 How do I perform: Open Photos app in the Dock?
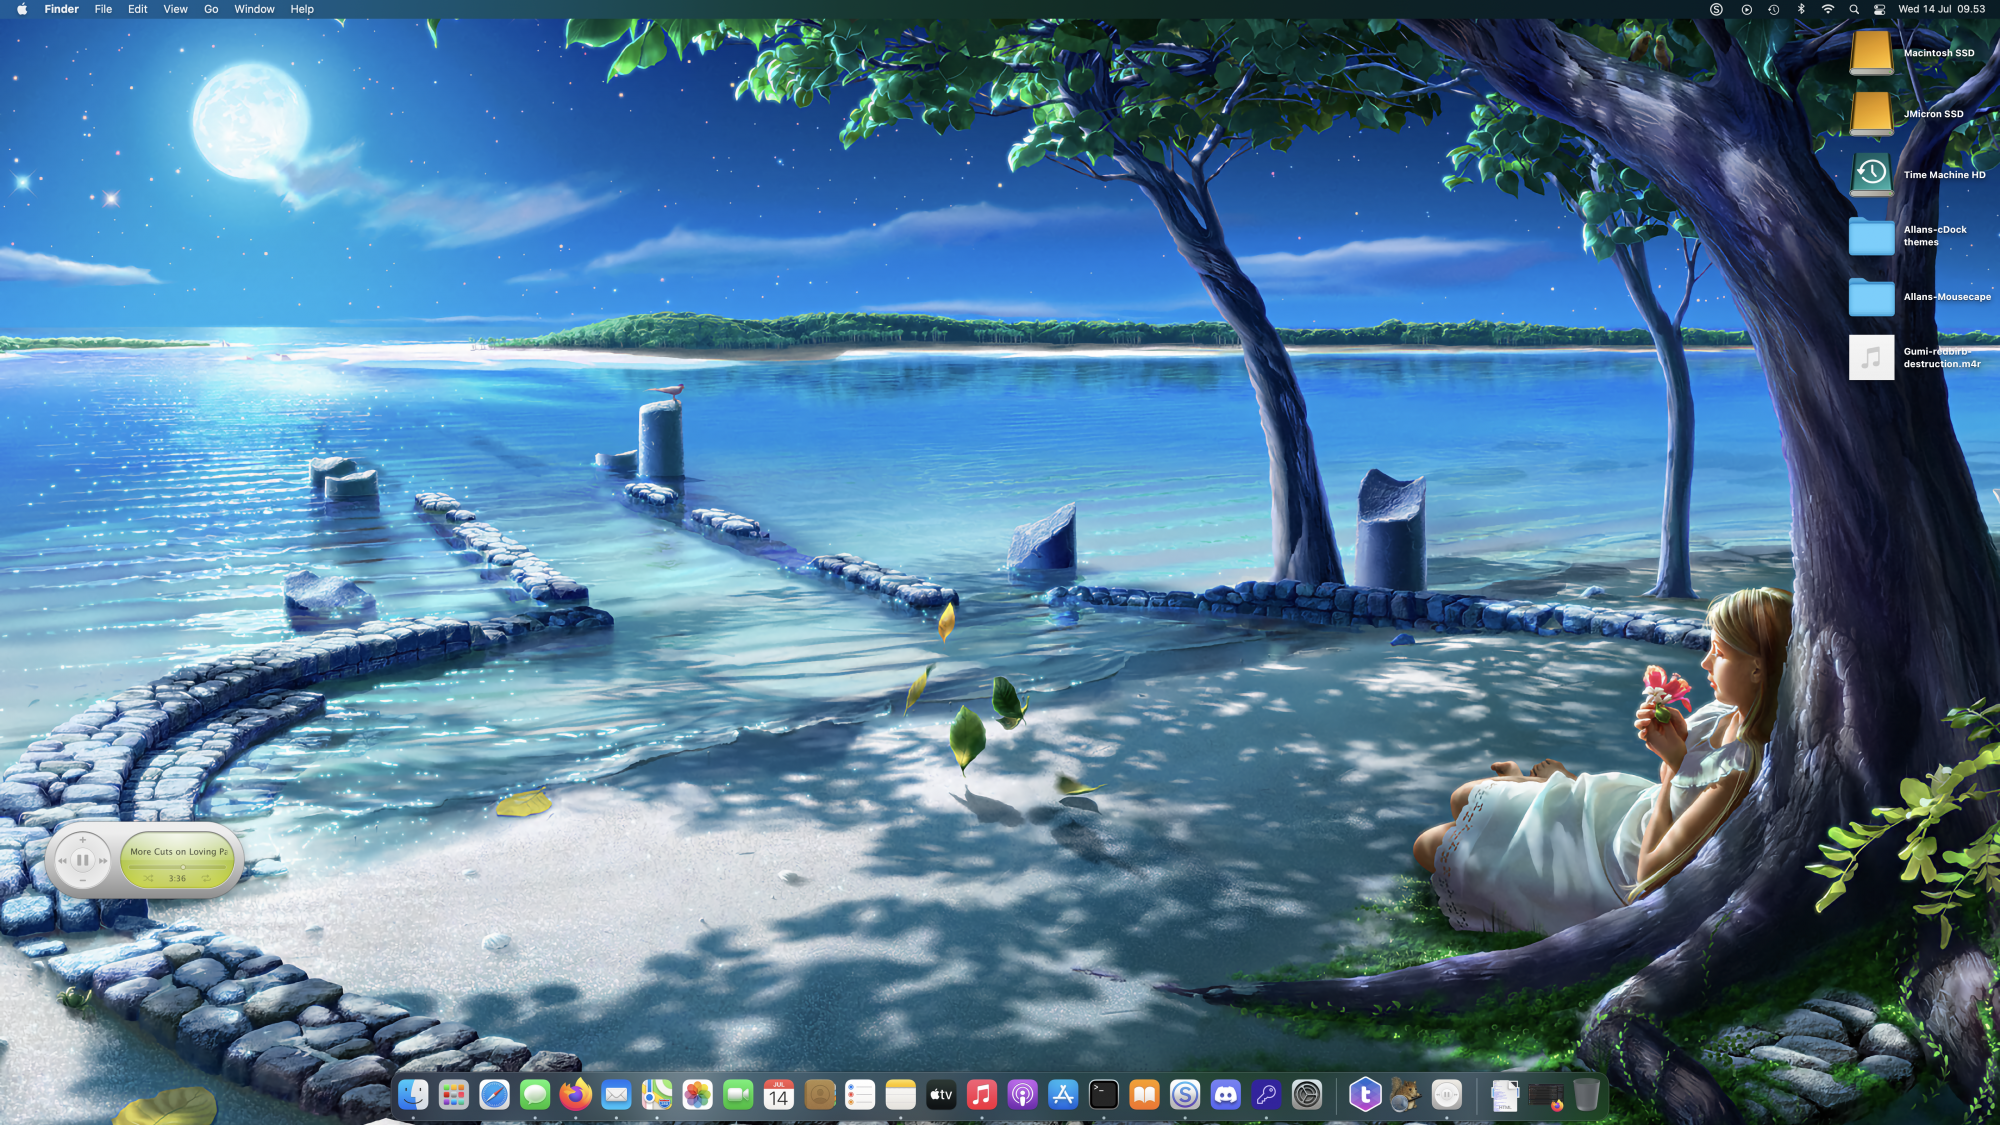click(697, 1095)
